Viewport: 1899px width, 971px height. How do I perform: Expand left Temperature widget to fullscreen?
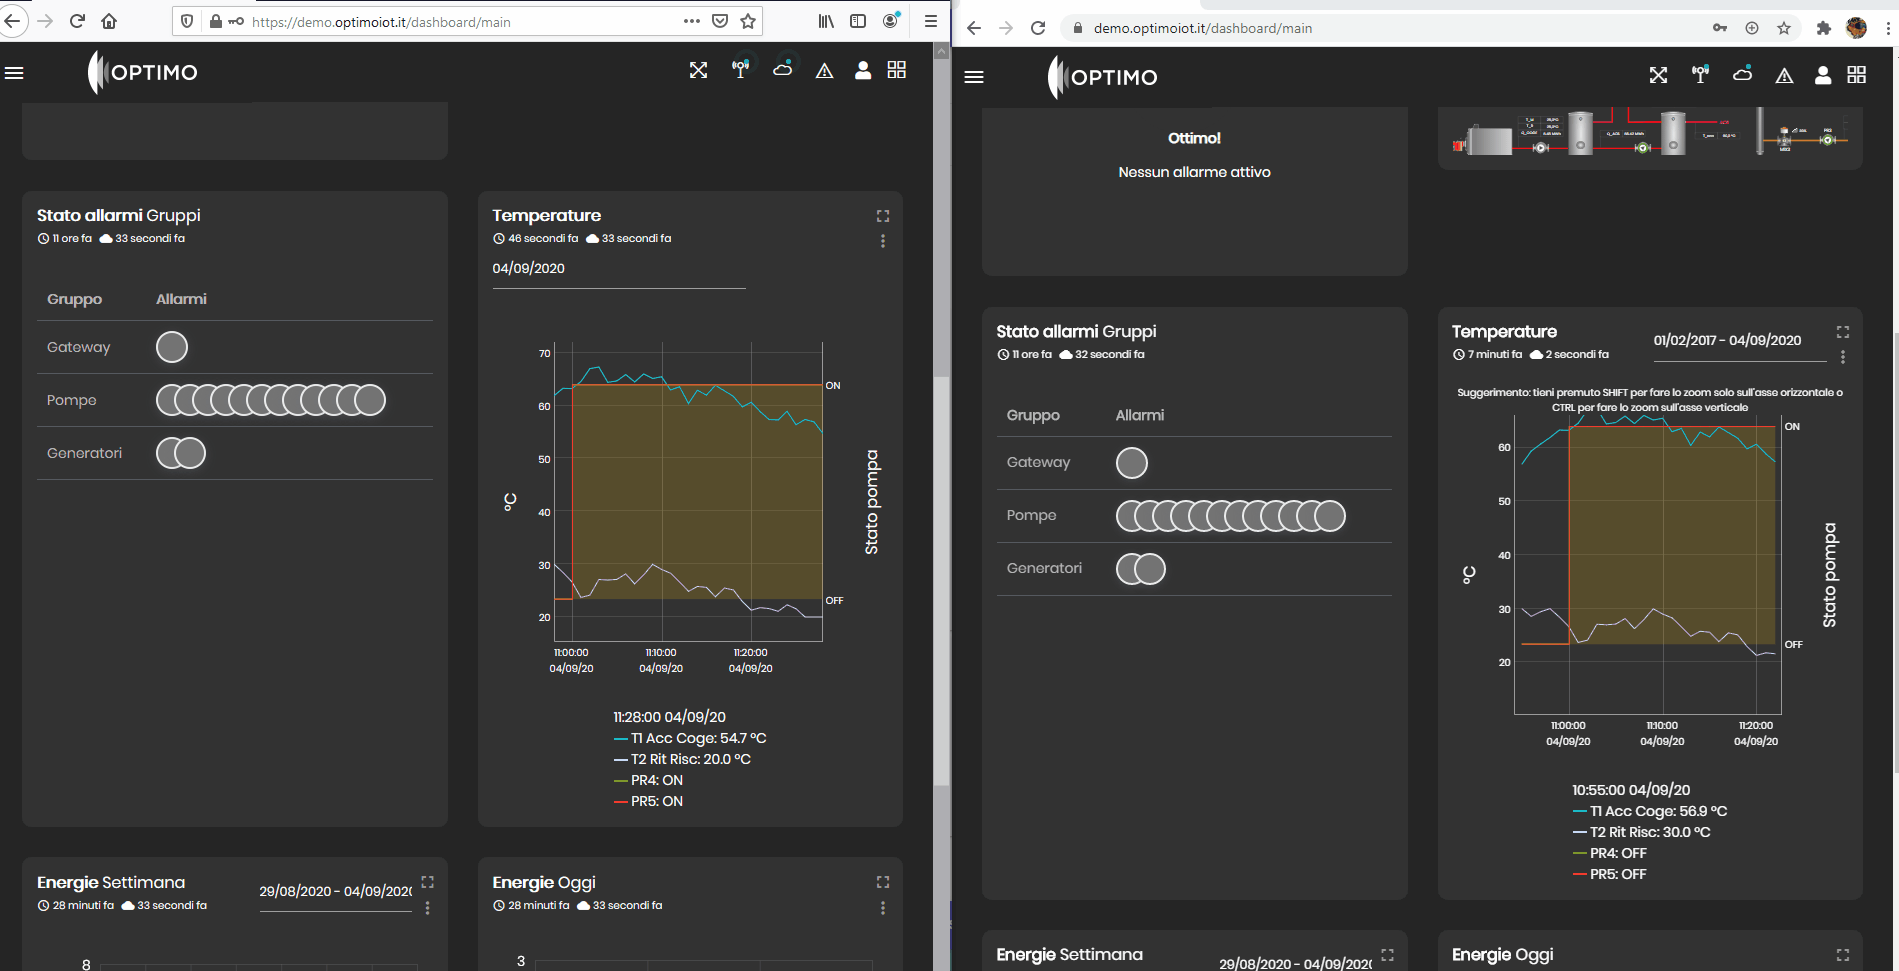pyautogui.click(x=883, y=216)
